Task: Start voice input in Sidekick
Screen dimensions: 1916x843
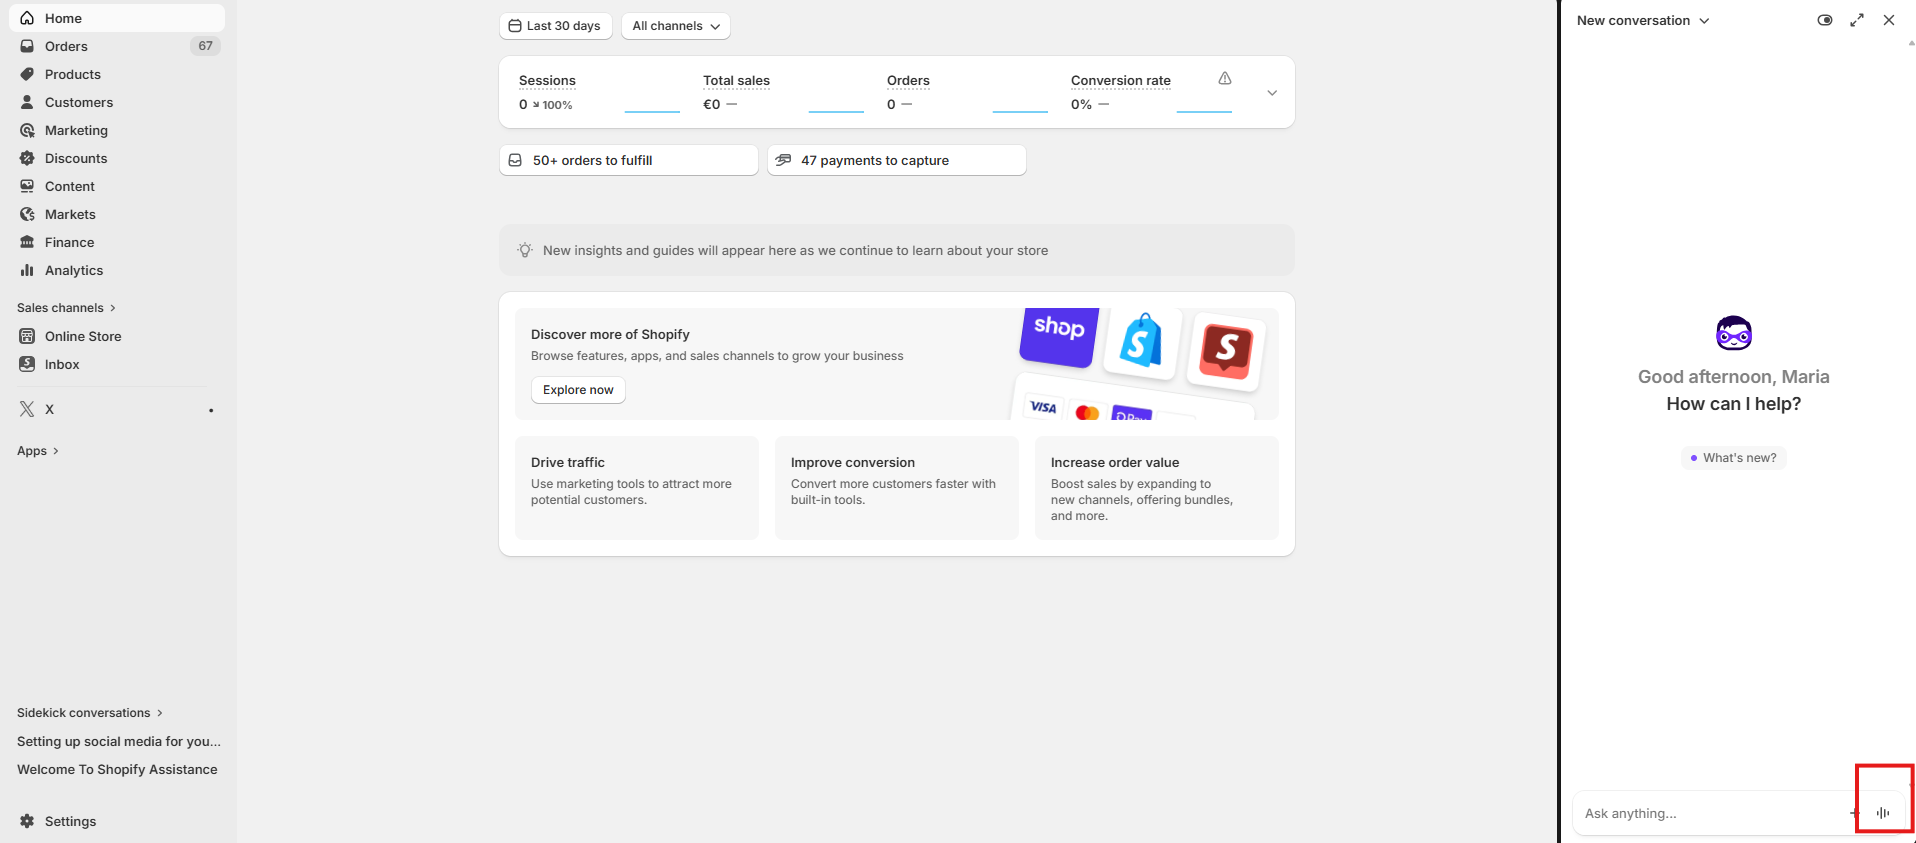Action: (1884, 813)
